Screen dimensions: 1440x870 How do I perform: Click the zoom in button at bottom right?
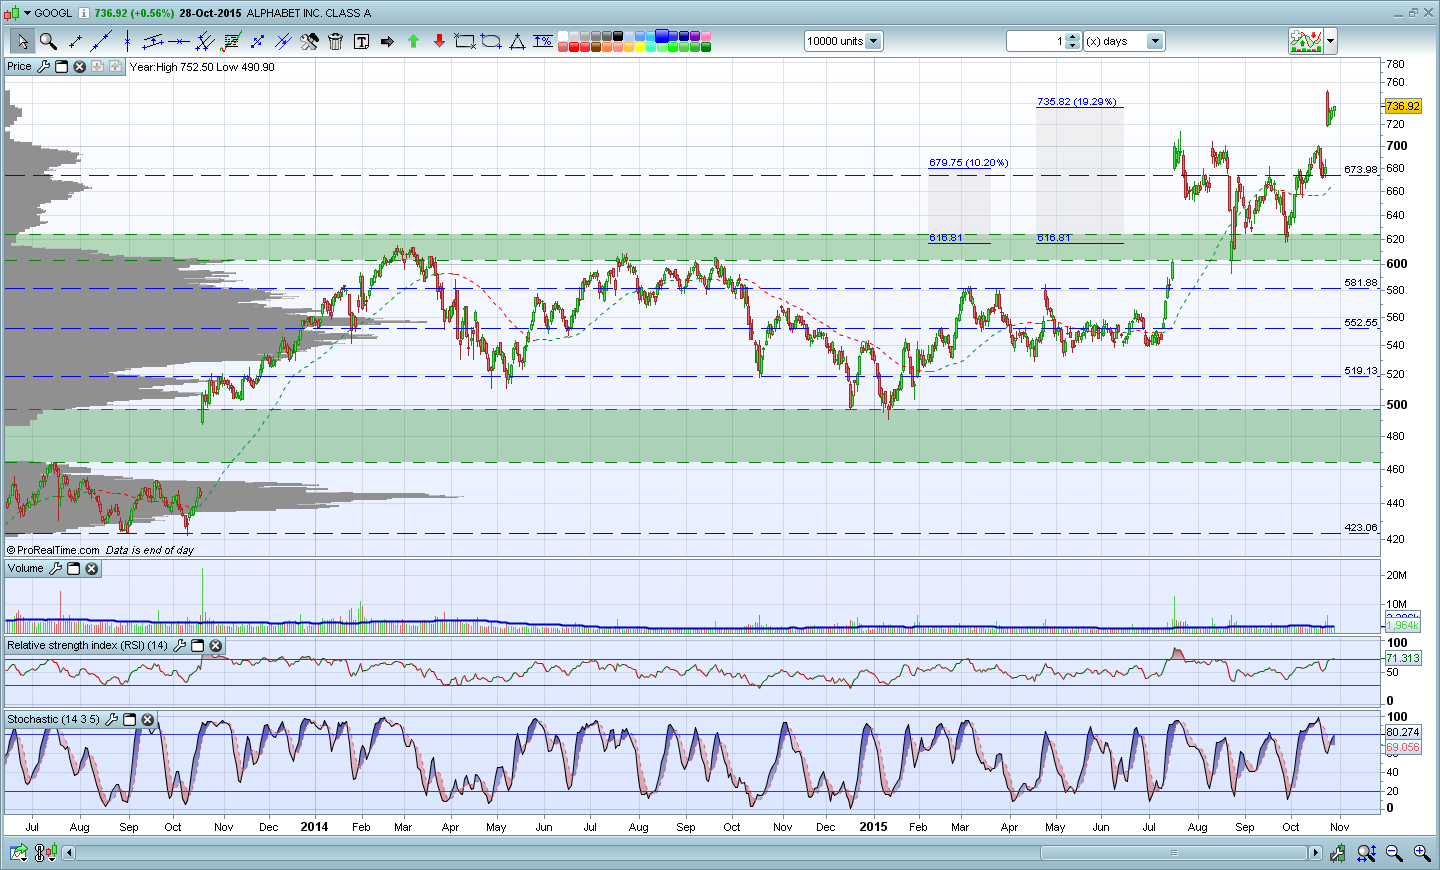coord(1421,853)
